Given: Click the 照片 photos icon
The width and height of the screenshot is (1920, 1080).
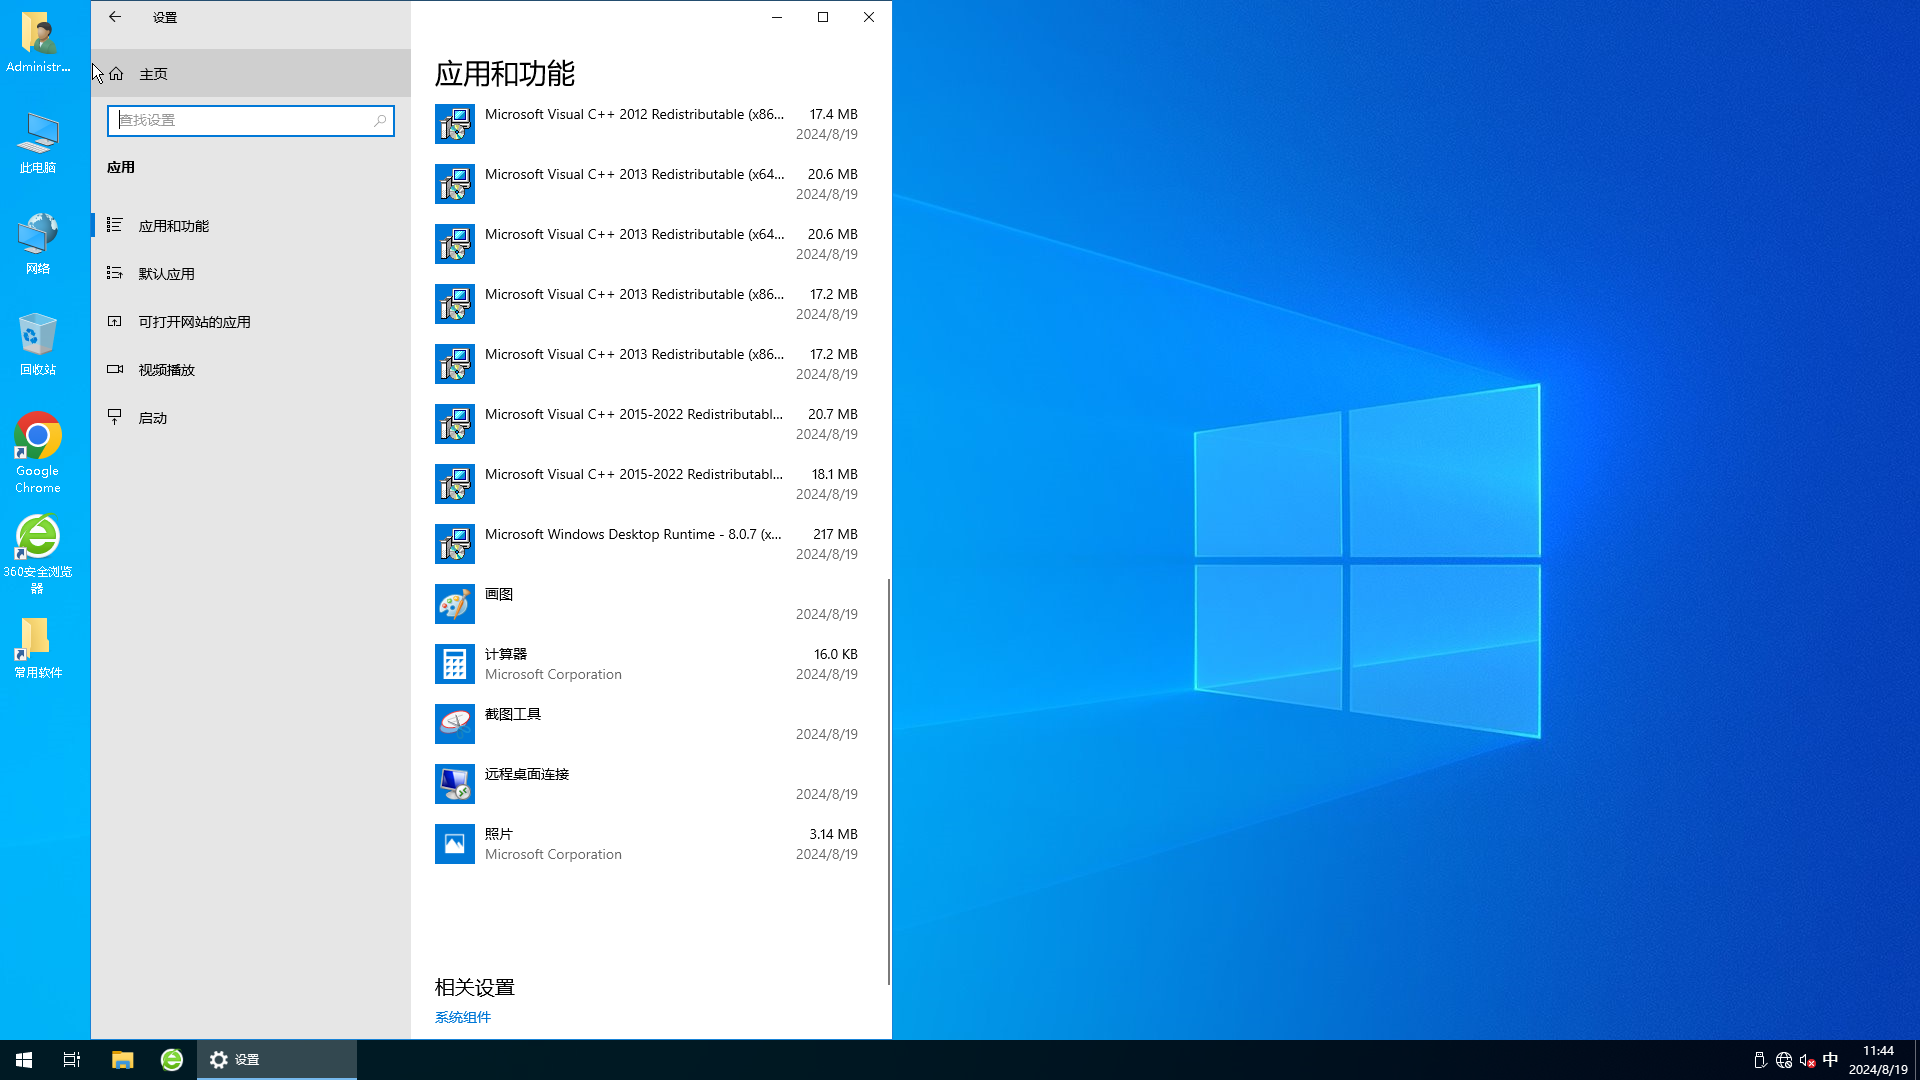Looking at the screenshot, I should pos(455,844).
